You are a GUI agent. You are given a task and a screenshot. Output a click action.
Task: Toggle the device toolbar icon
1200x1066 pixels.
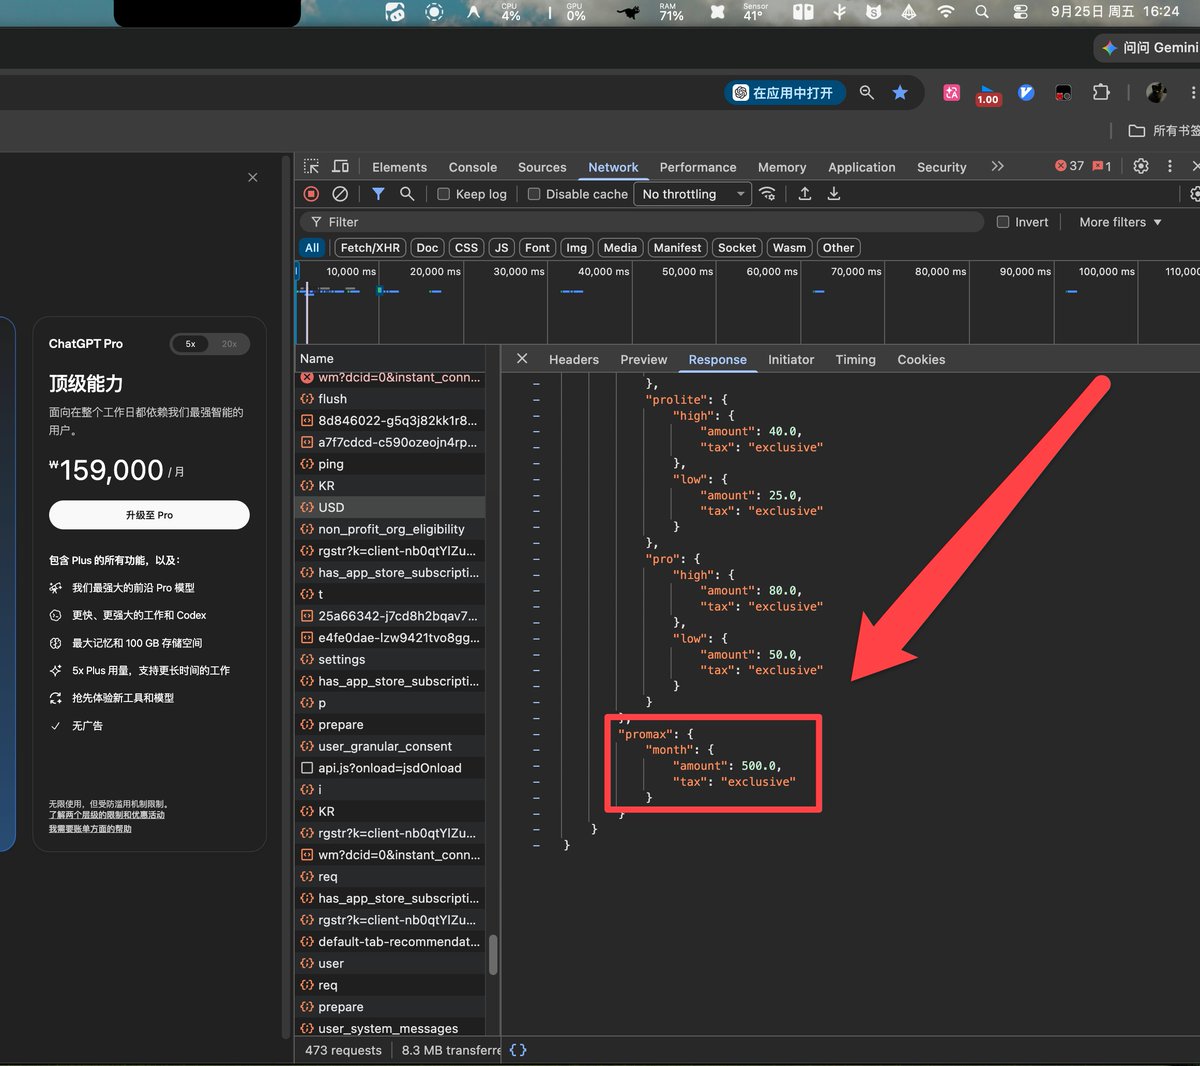pyautogui.click(x=341, y=167)
